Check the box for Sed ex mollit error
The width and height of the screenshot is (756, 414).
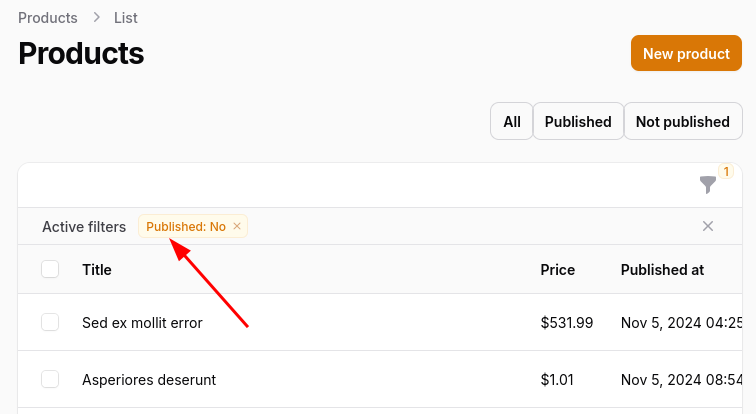click(50, 322)
